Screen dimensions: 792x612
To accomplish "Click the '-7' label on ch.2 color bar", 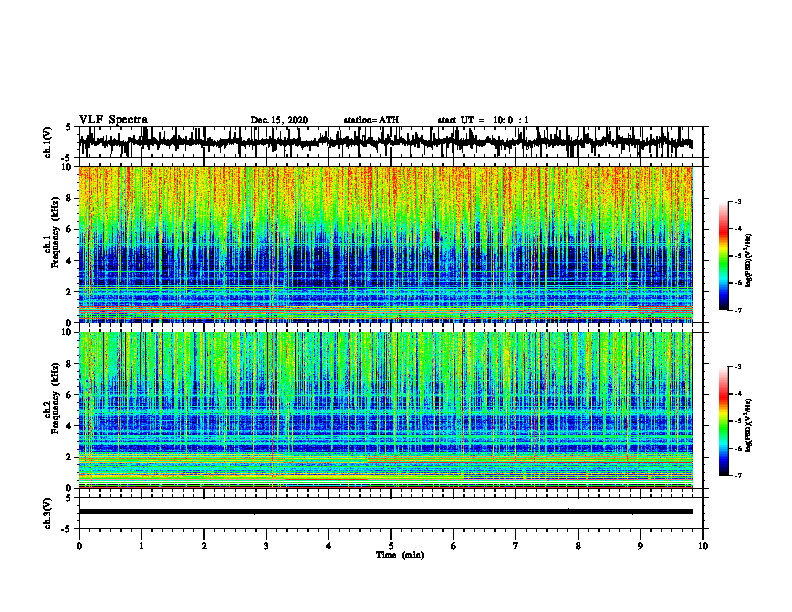I will tap(737, 475).
